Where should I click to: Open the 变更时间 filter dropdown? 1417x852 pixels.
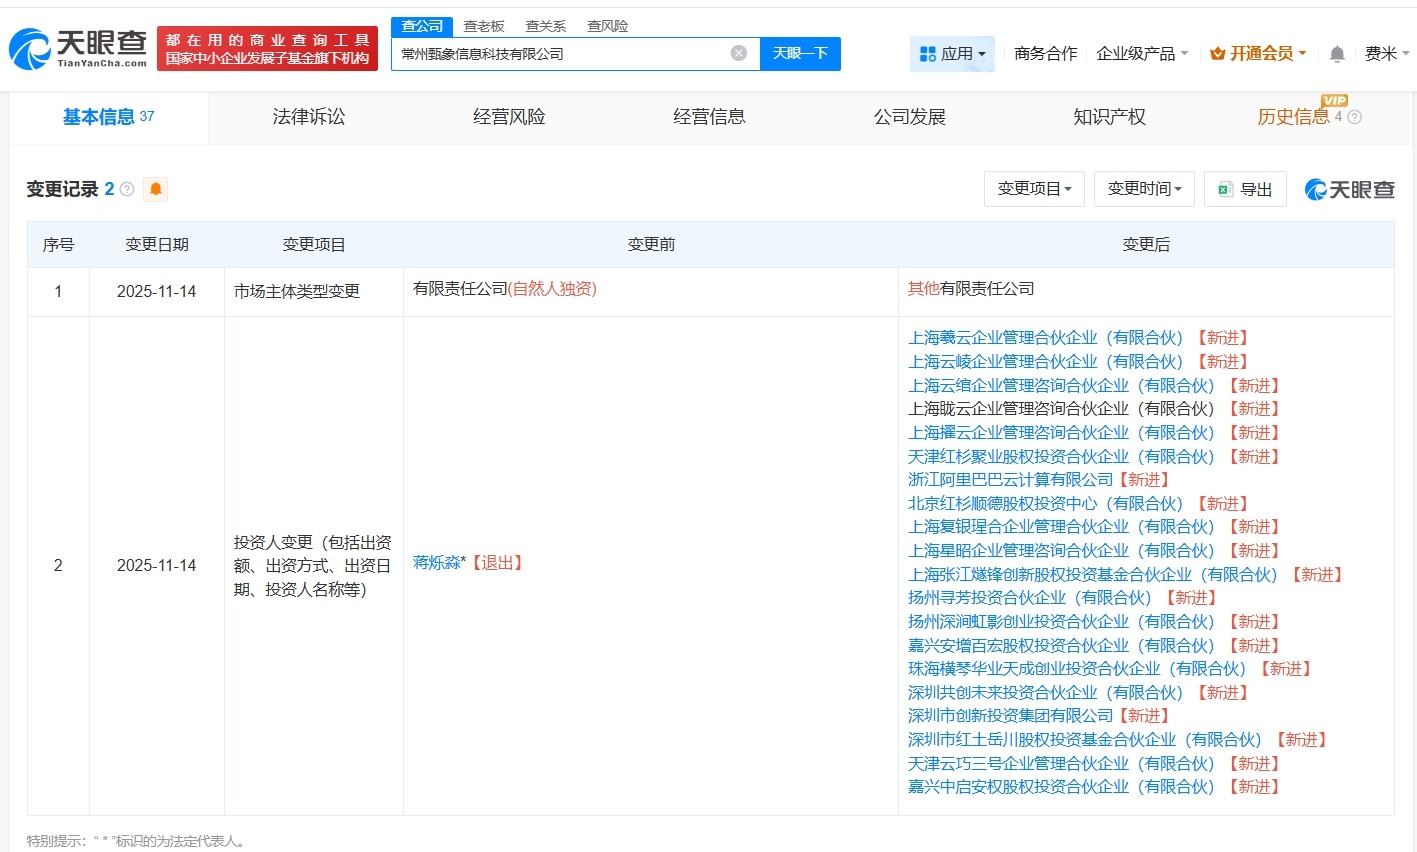point(1143,189)
